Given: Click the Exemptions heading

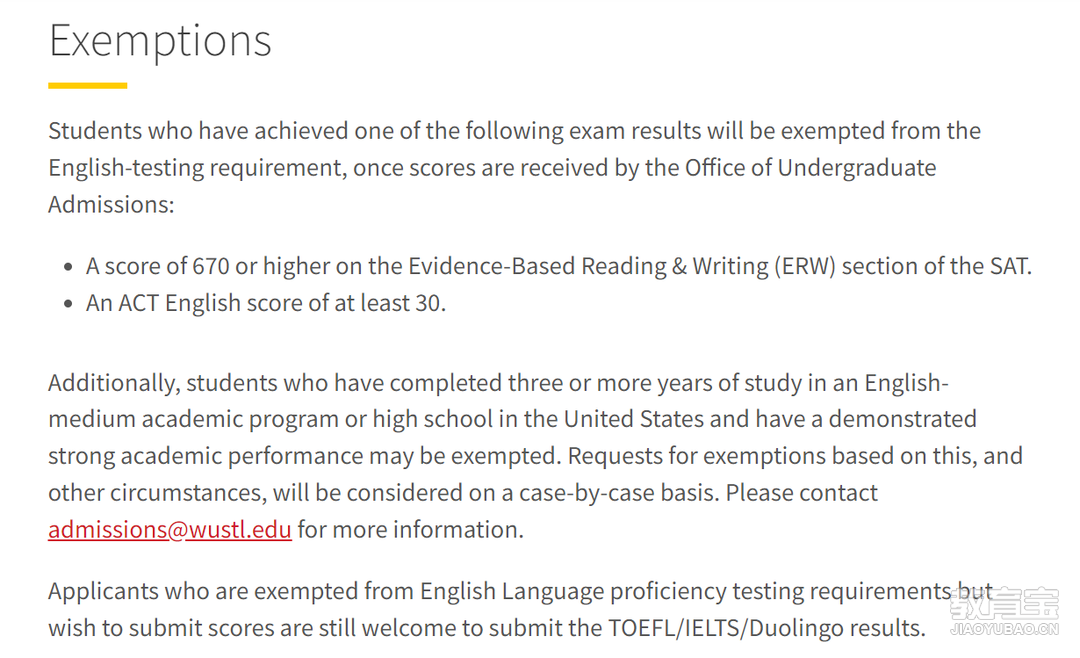Looking at the screenshot, I should click(160, 40).
